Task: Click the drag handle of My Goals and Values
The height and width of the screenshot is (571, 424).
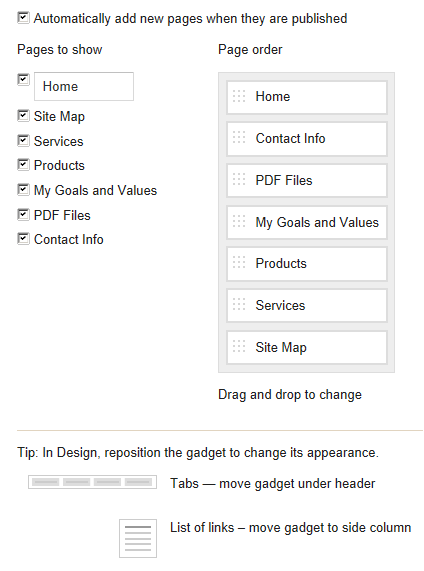Action: click(239, 221)
